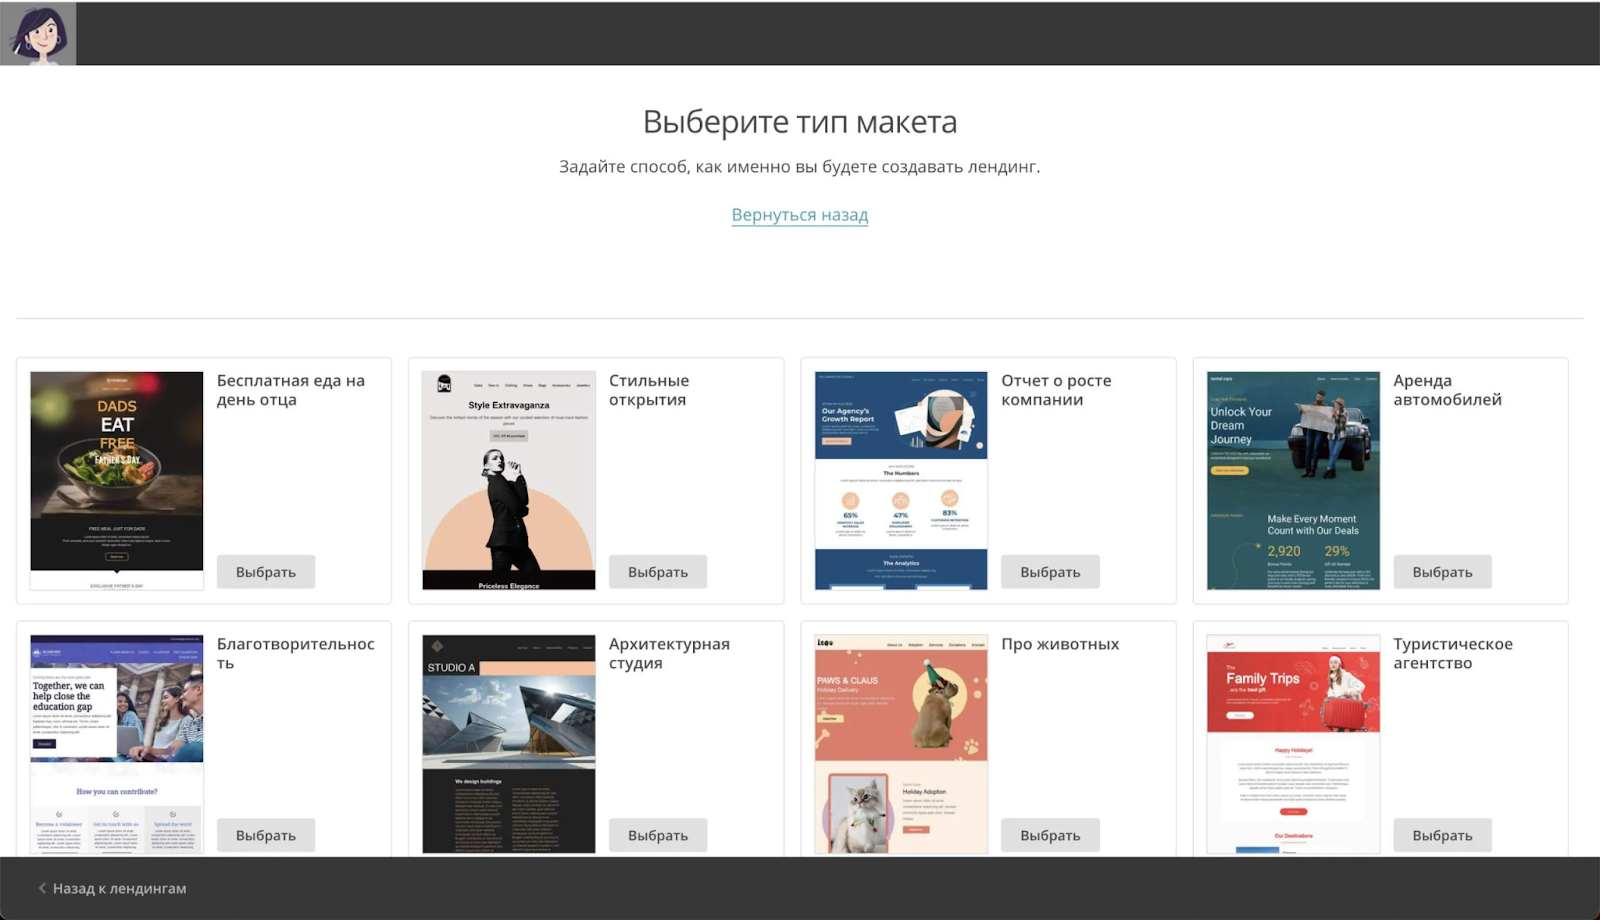Choose the Отчет о росте компании template
1600x920 pixels.
click(x=1050, y=572)
